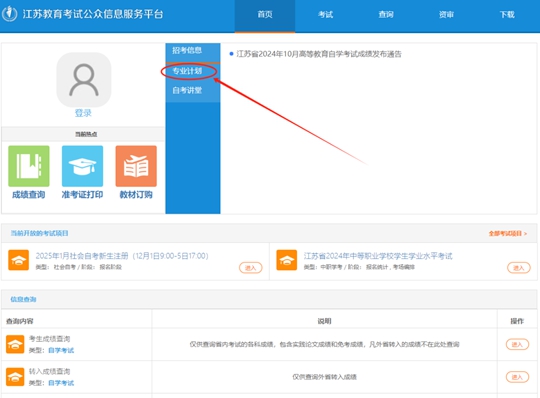Go to the 下载 navigation tab

pyautogui.click(x=507, y=14)
